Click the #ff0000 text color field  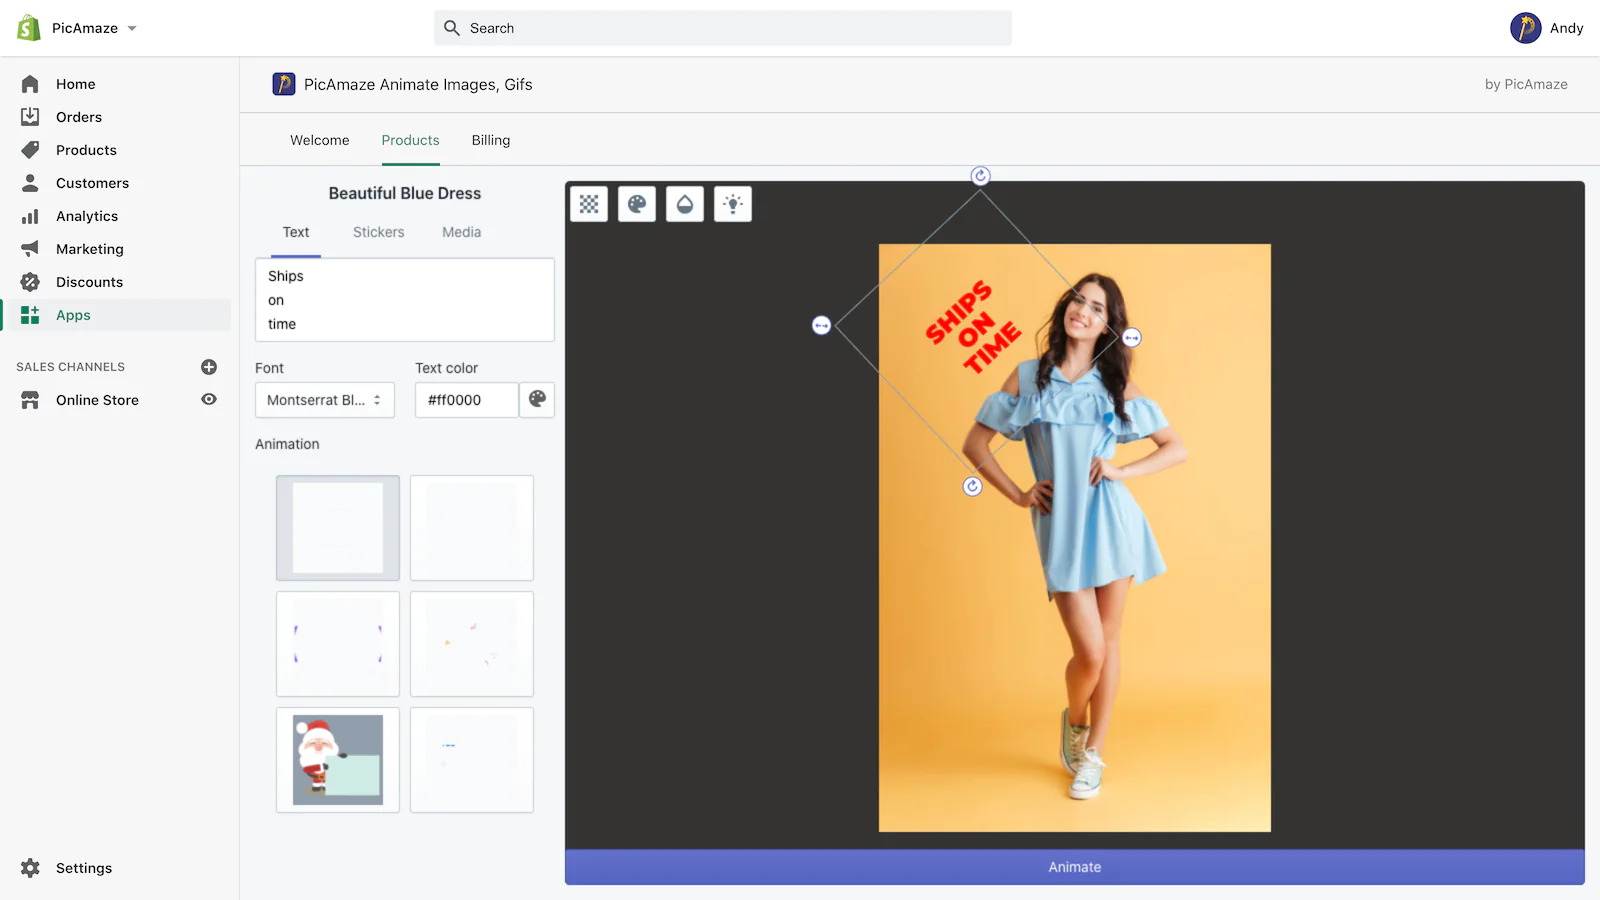tap(467, 400)
